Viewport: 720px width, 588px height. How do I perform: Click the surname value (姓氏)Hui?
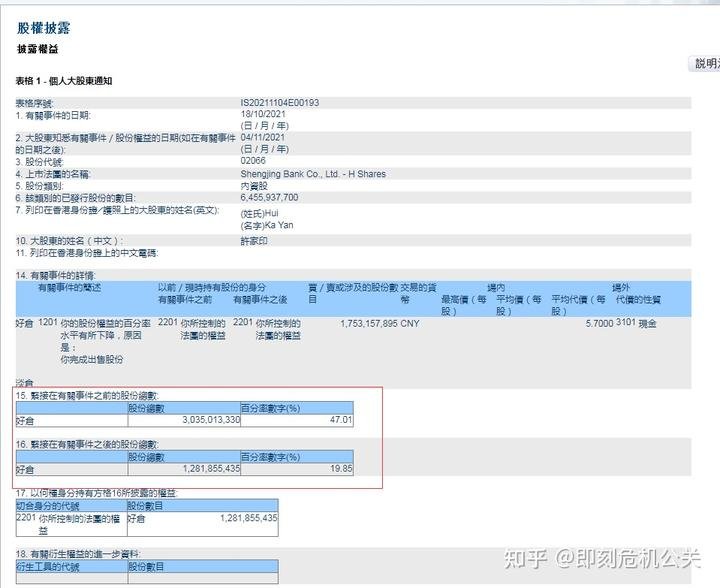pos(259,213)
